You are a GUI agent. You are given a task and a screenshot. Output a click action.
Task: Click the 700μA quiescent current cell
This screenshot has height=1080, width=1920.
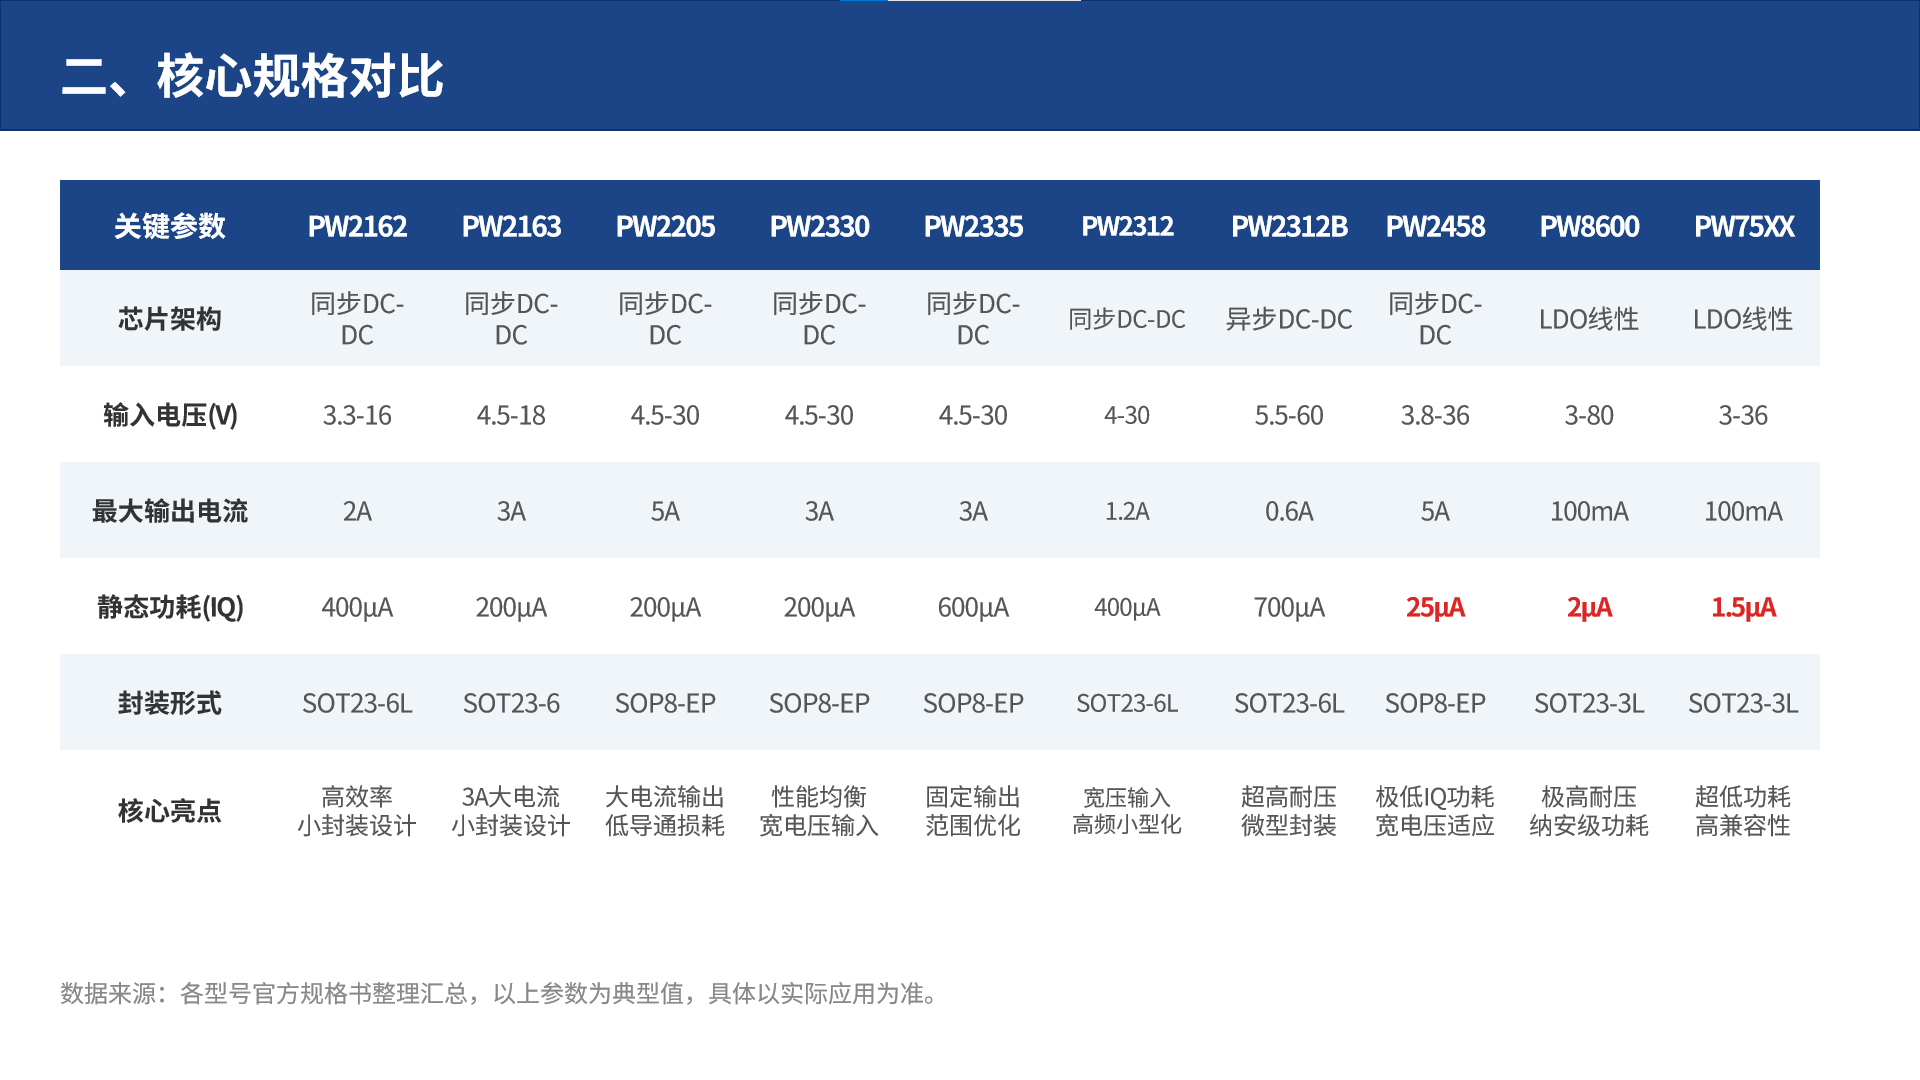1289,607
